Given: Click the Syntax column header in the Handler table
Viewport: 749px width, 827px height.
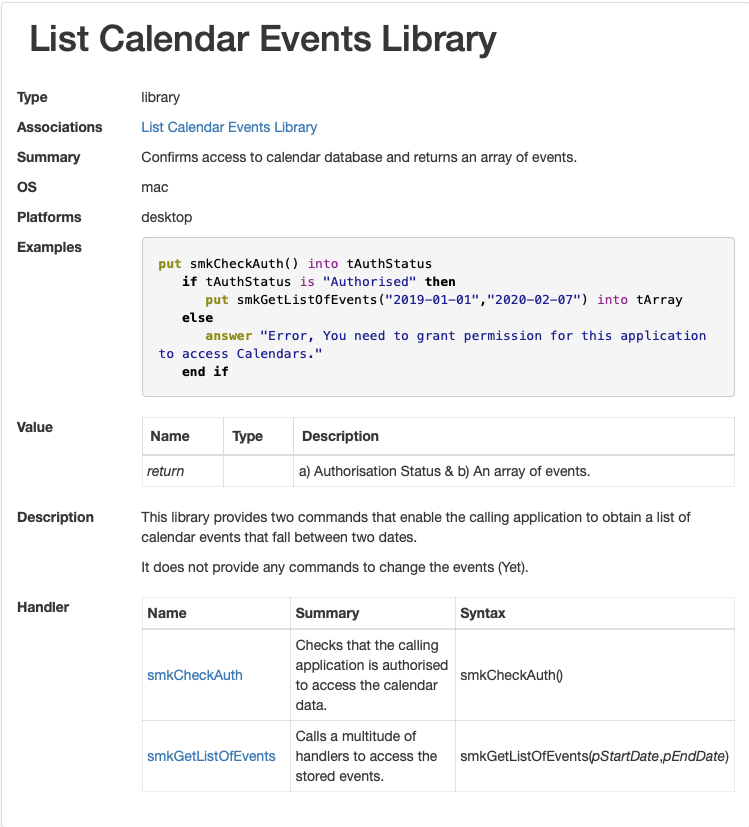Looking at the screenshot, I should (482, 613).
